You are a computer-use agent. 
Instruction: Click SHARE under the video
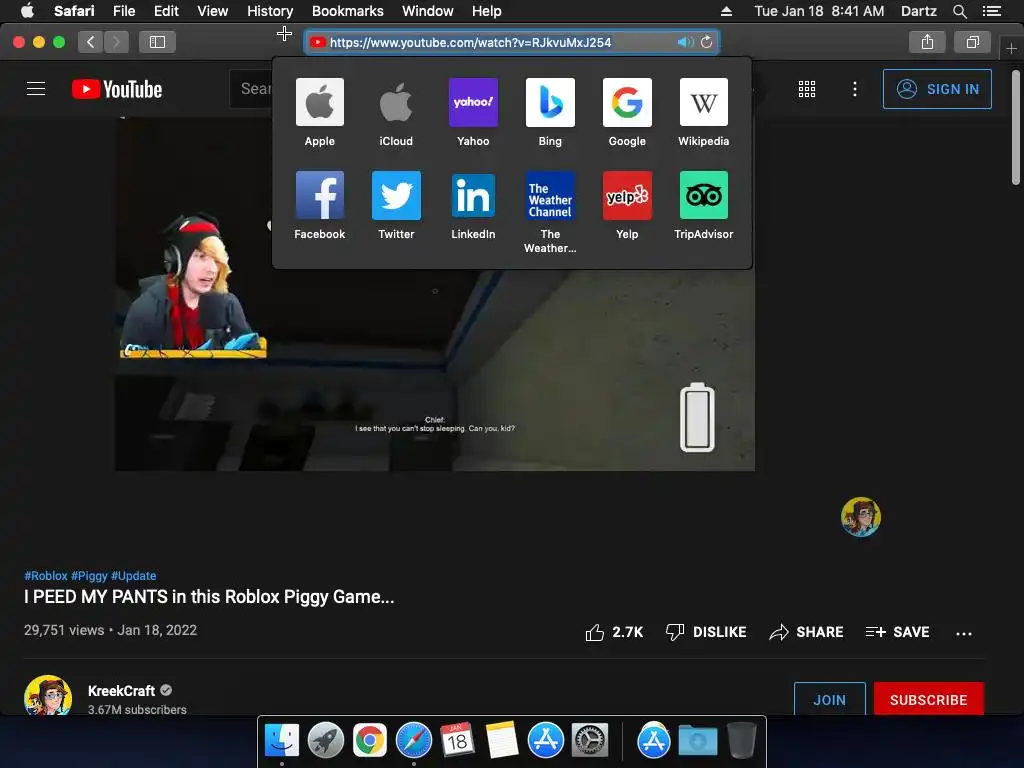(x=807, y=632)
